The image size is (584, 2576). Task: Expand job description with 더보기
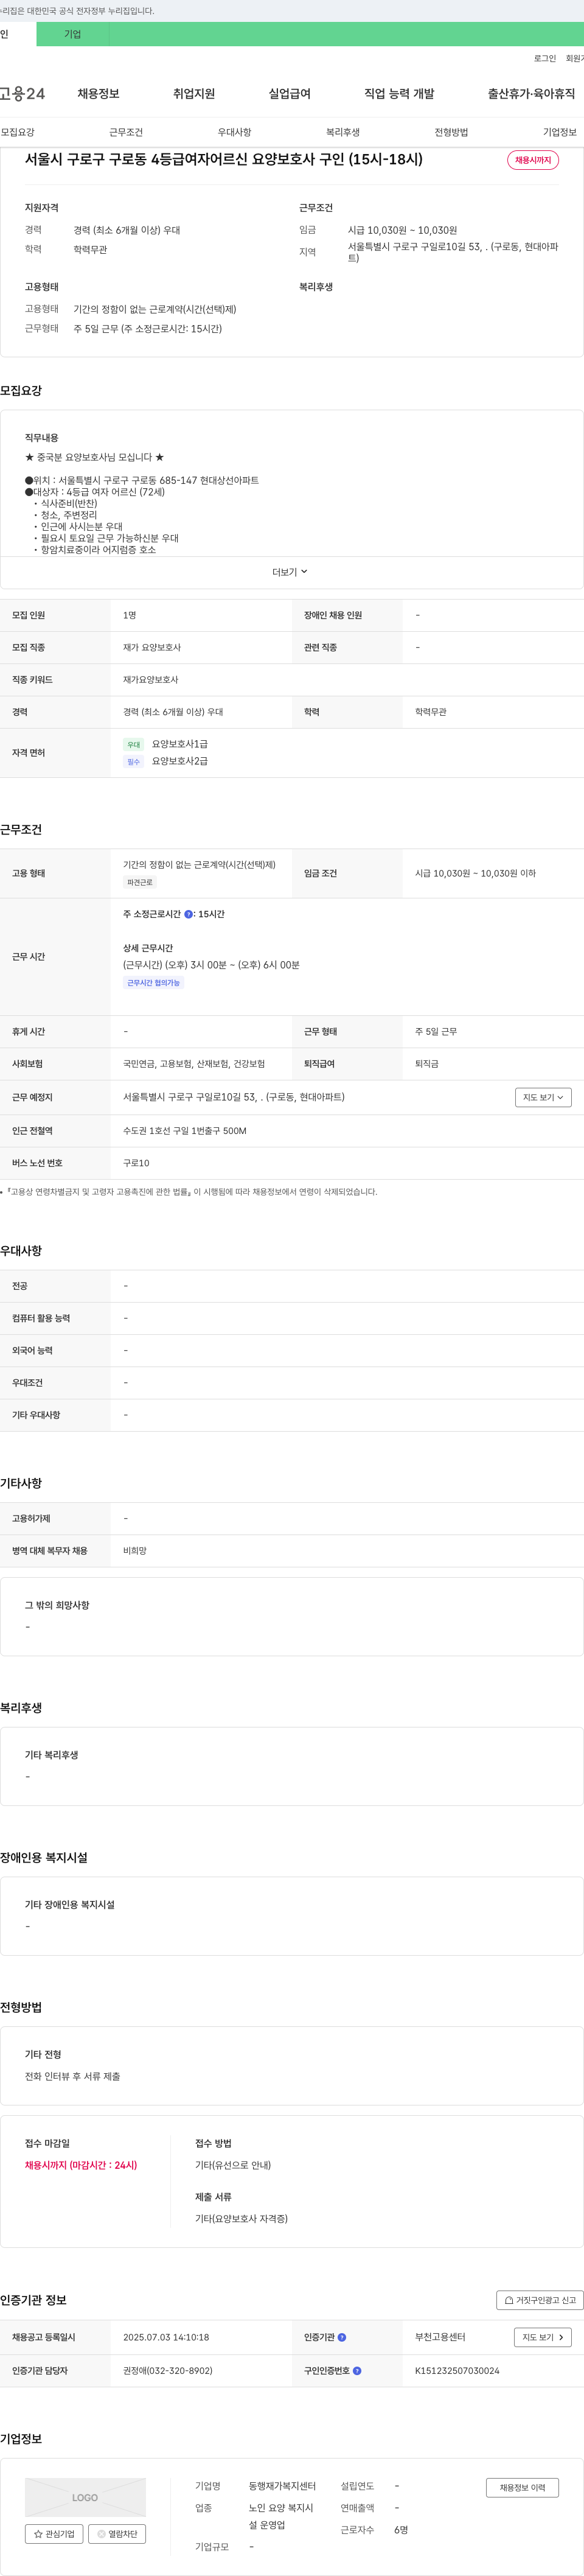pos(290,572)
